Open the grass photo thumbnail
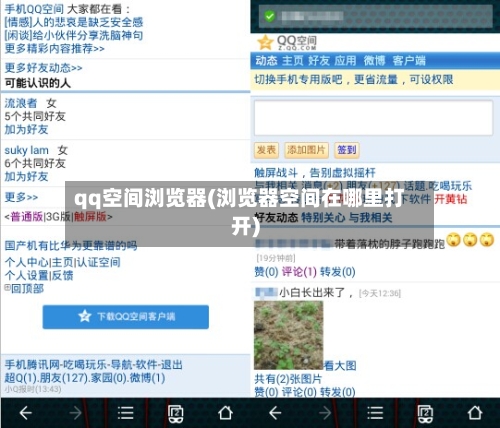Screen dimensions: 500x428 click(x=288, y=335)
